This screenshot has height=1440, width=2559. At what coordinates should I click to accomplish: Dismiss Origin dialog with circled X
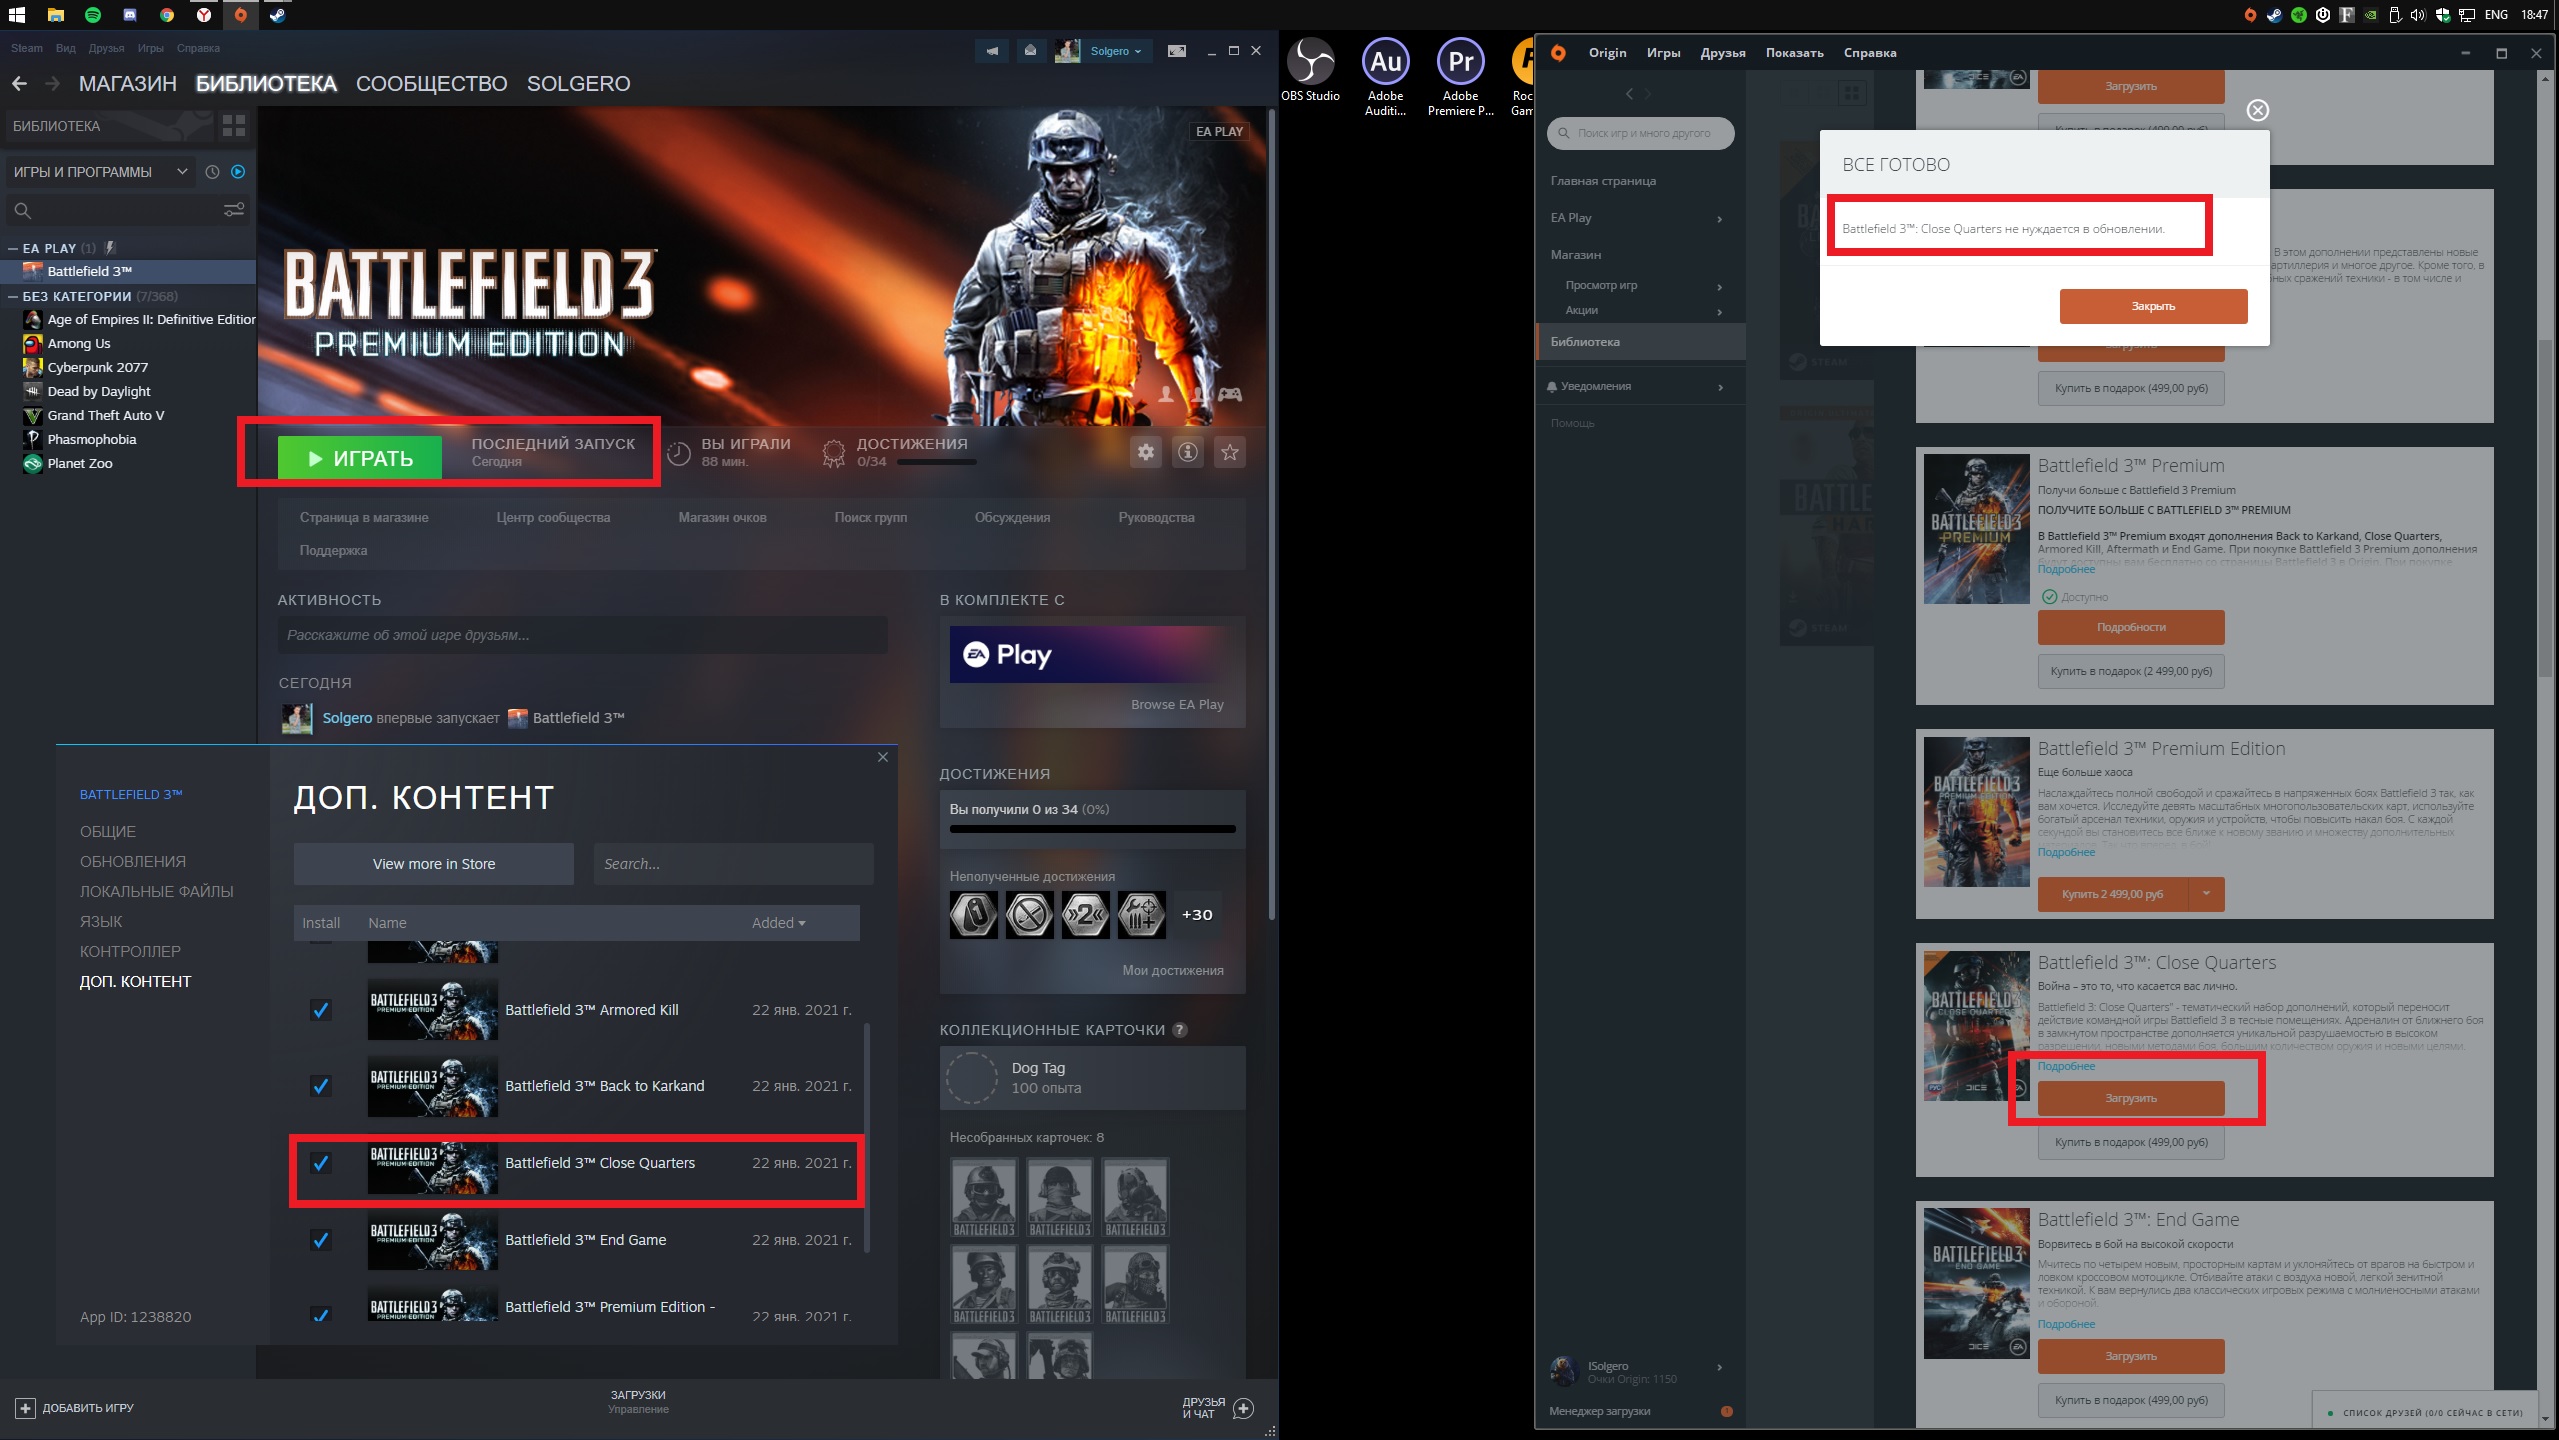[2257, 111]
